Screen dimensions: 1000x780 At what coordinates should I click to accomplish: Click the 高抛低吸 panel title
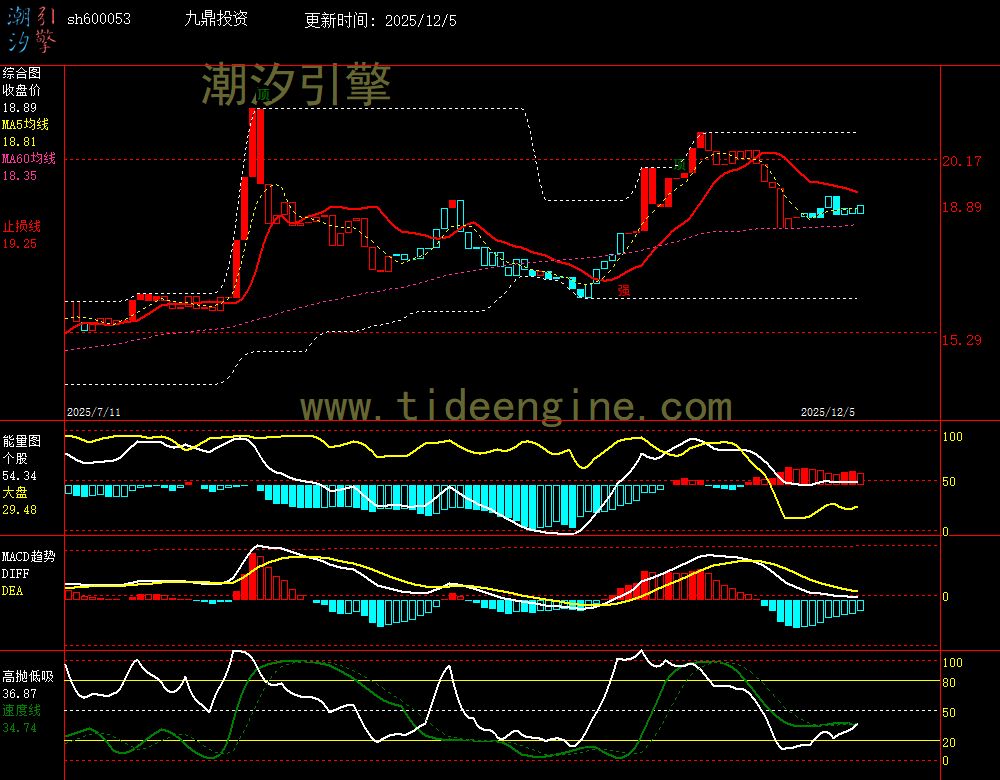27,676
